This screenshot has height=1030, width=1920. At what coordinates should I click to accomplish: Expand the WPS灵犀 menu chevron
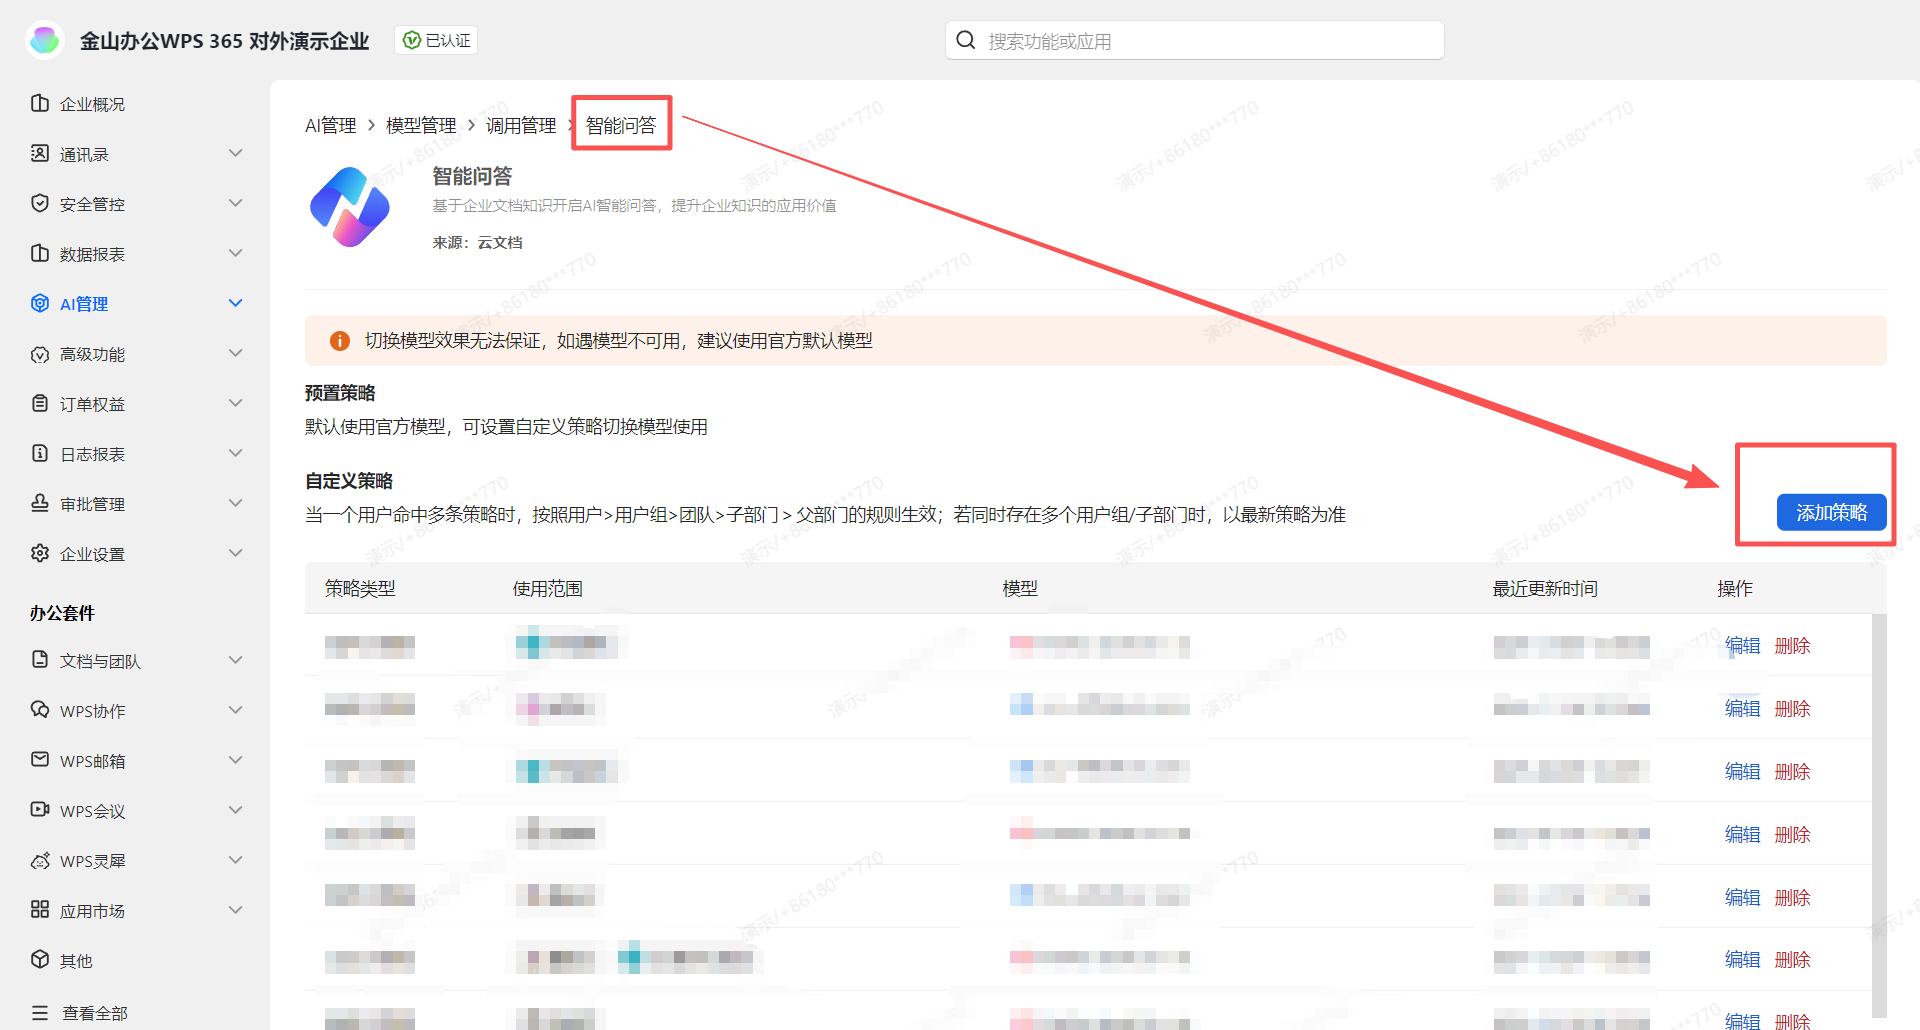click(x=236, y=860)
